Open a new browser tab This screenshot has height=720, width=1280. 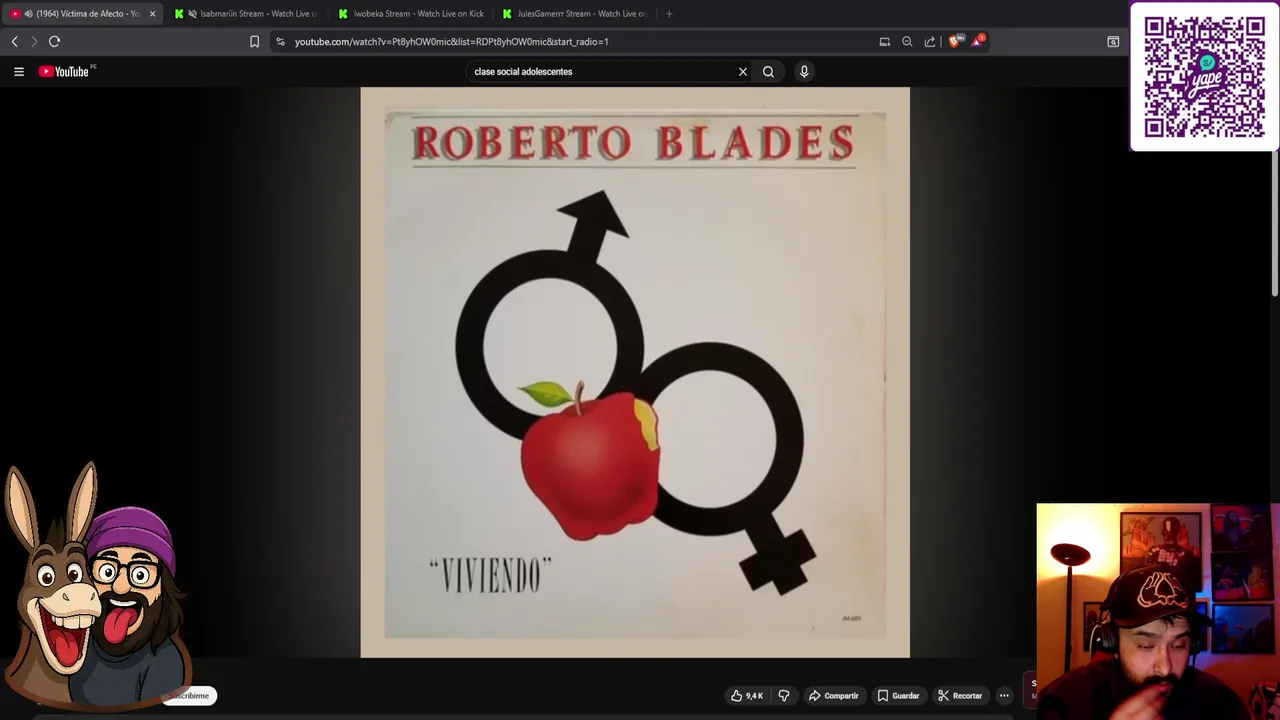click(x=669, y=14)
